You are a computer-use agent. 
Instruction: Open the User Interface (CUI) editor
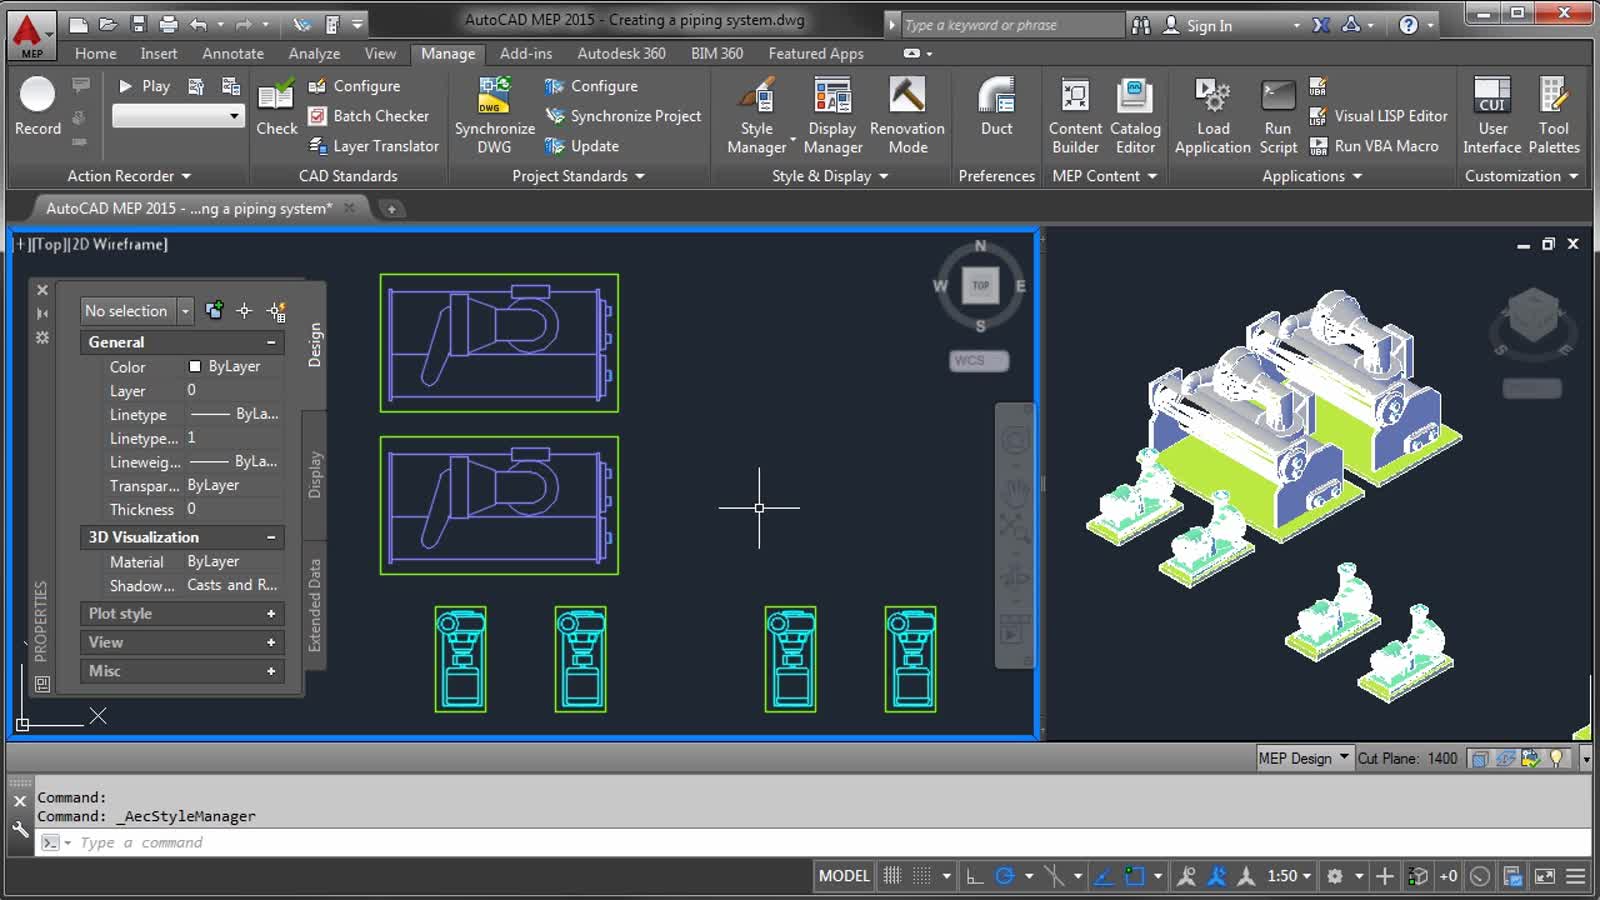tap(1492, 115)
